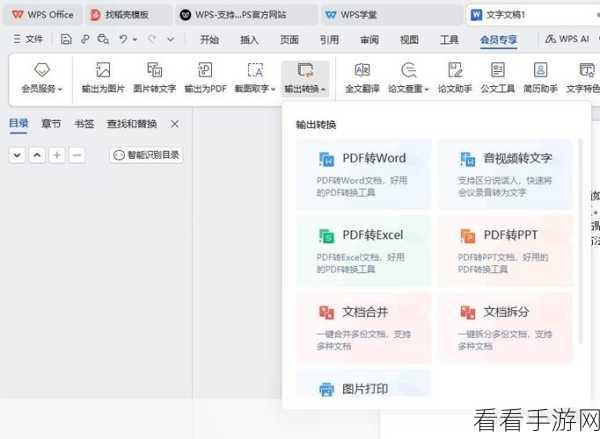Click the plus button in the 目录 pane
Viewport: 600px width, 439px height.
click(x=57, y=155)
